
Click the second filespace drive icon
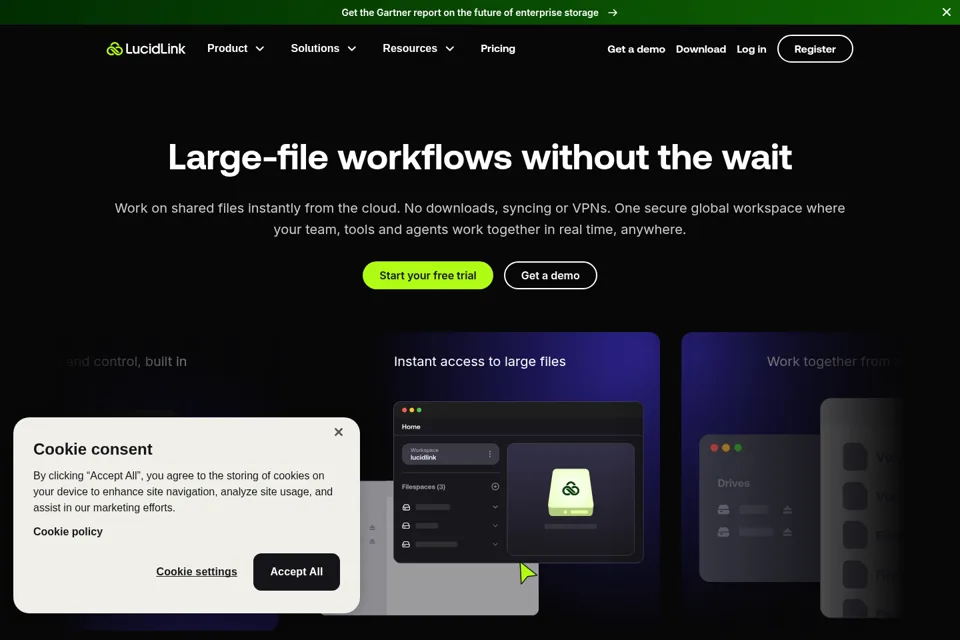pos(406,525)
